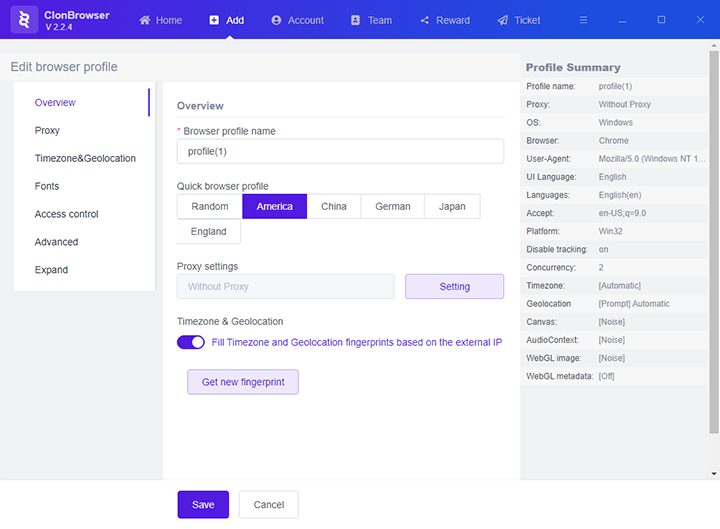Click the Ticket paper plane icon
Viewport: 720px width, 529px height.
click(x=503, y=20)
